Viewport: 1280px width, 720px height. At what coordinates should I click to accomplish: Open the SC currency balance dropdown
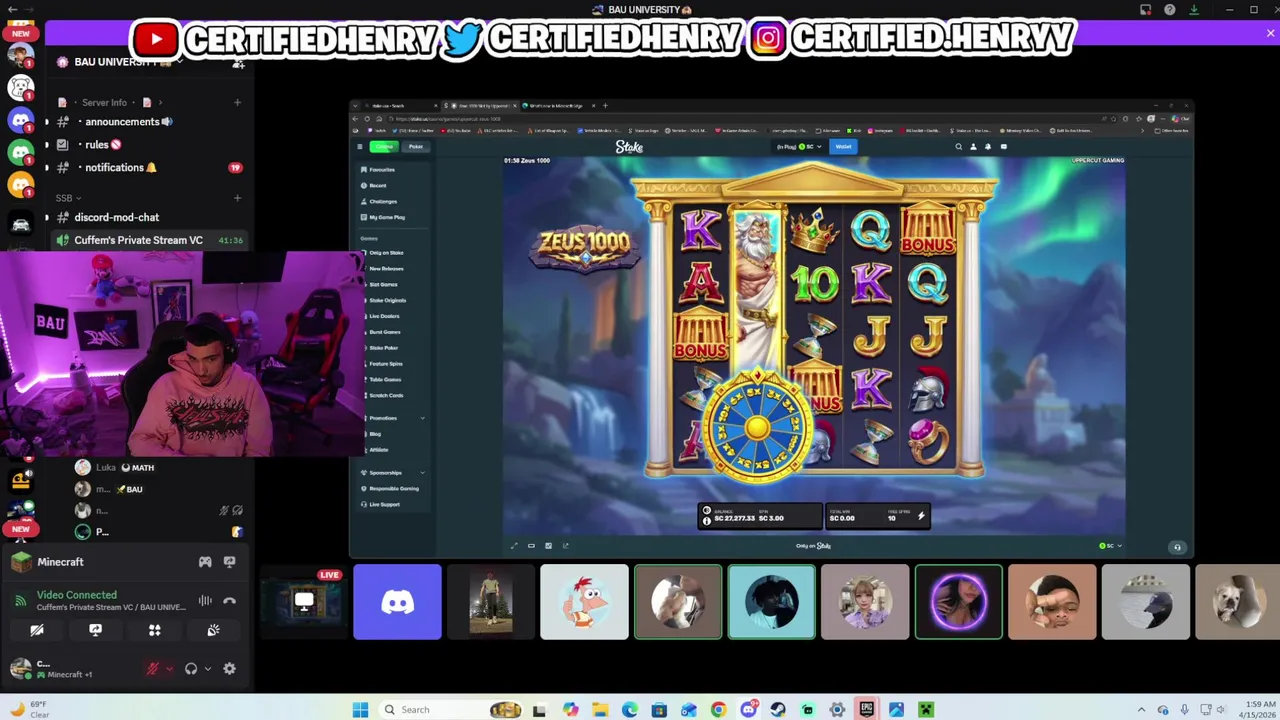(x=799, y=147)
